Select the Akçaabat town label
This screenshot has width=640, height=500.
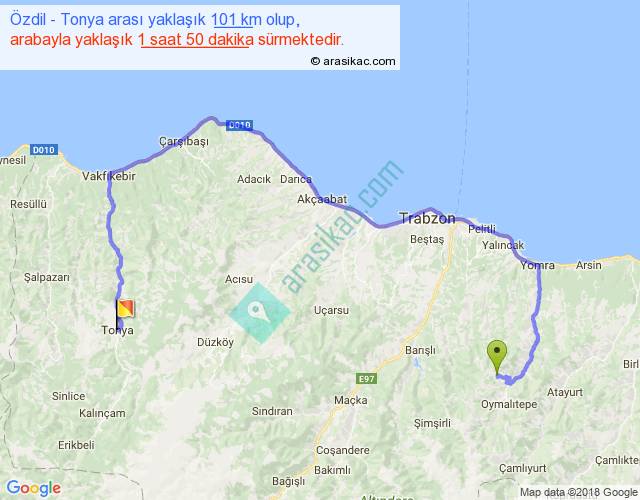322,199
